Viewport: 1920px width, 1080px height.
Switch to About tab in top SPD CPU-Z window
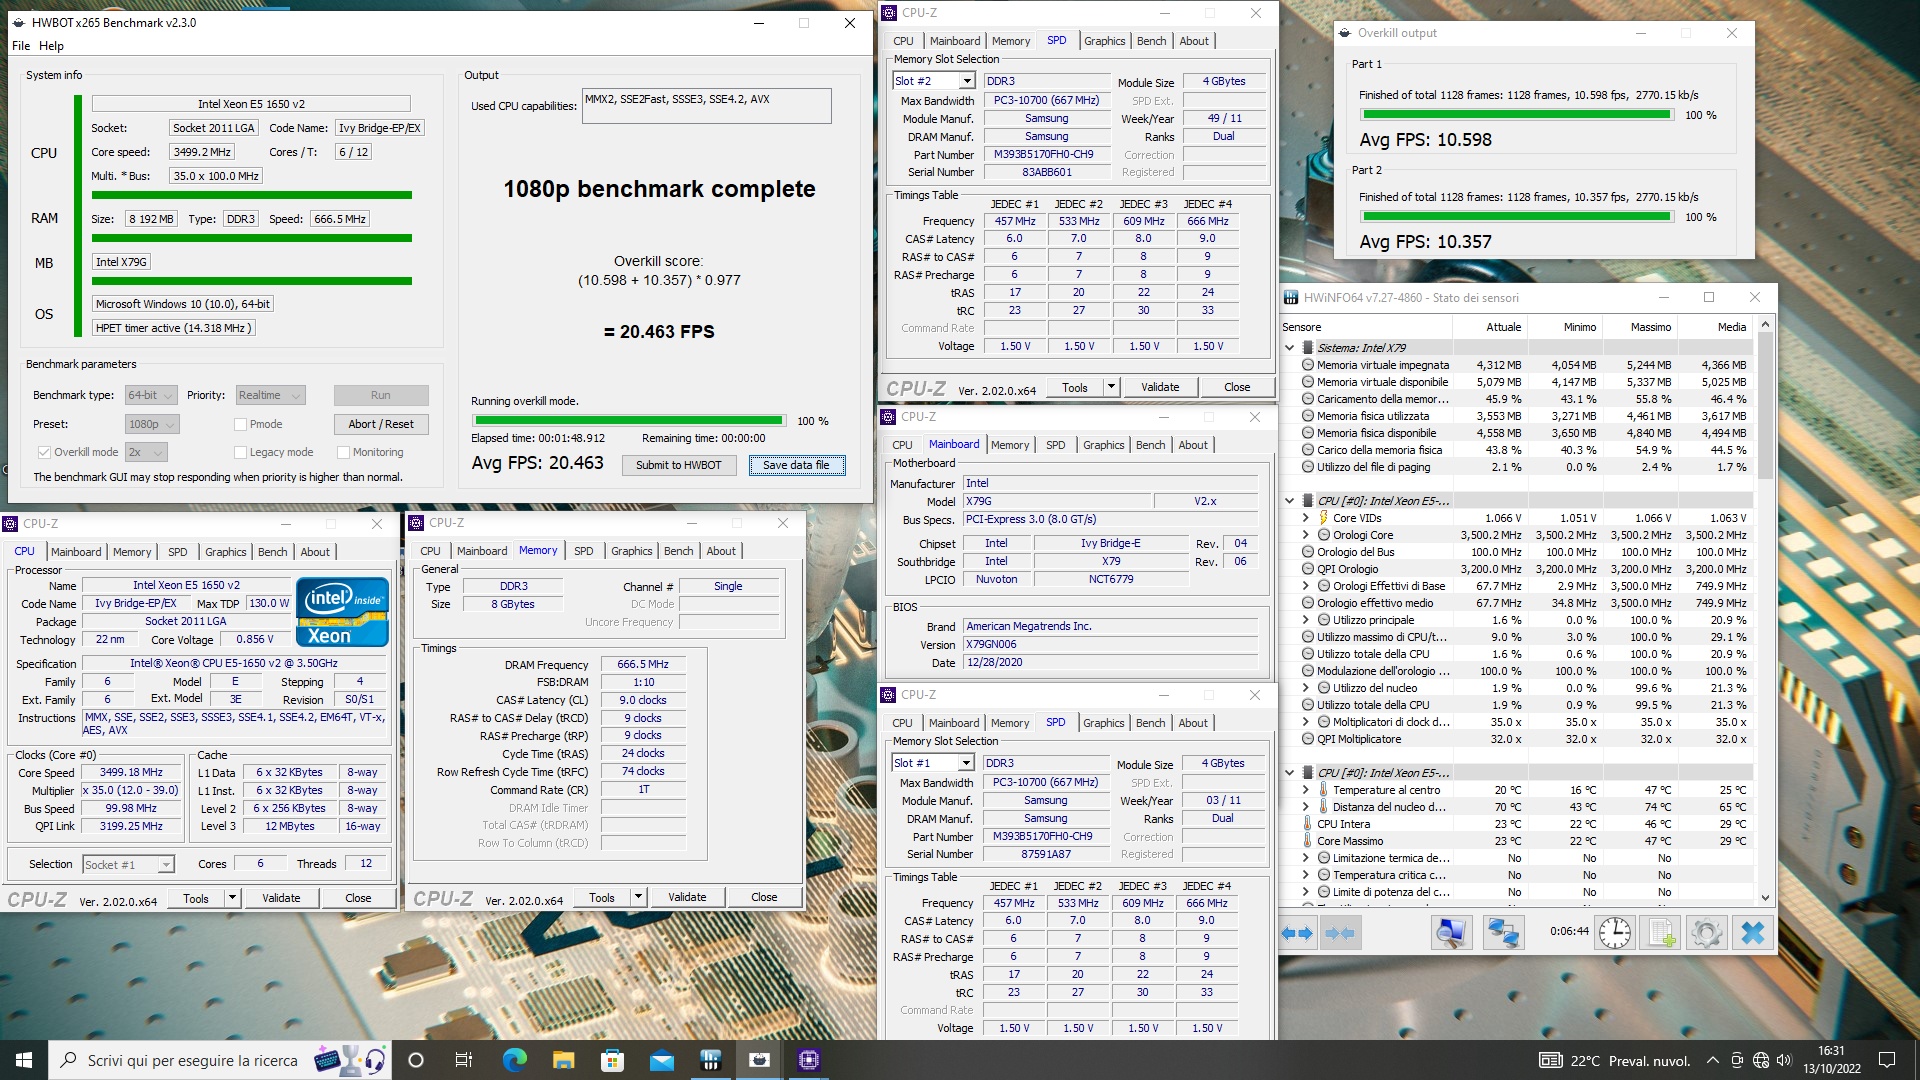pyautogui.click(x=1194, y=41)
